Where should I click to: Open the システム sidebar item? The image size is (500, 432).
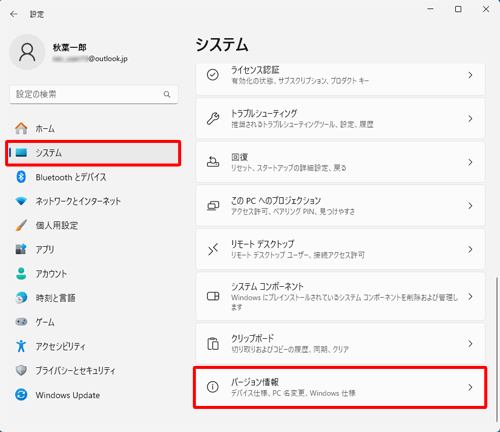click(93, 153)
